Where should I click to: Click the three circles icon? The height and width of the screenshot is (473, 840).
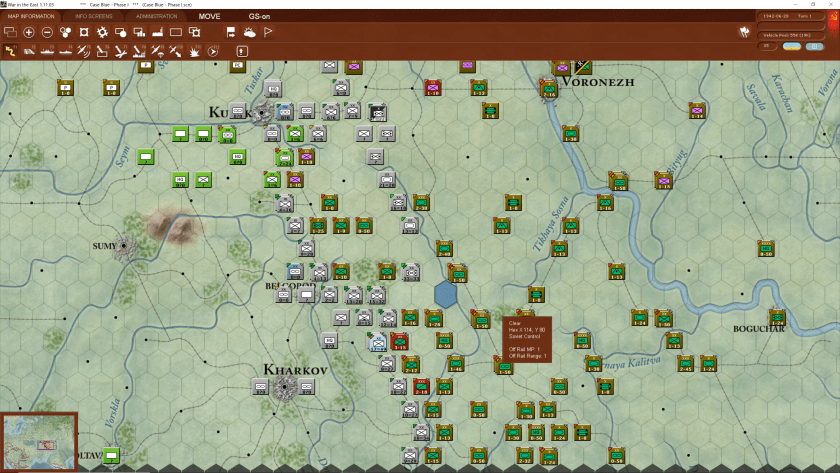coord(65,33)
